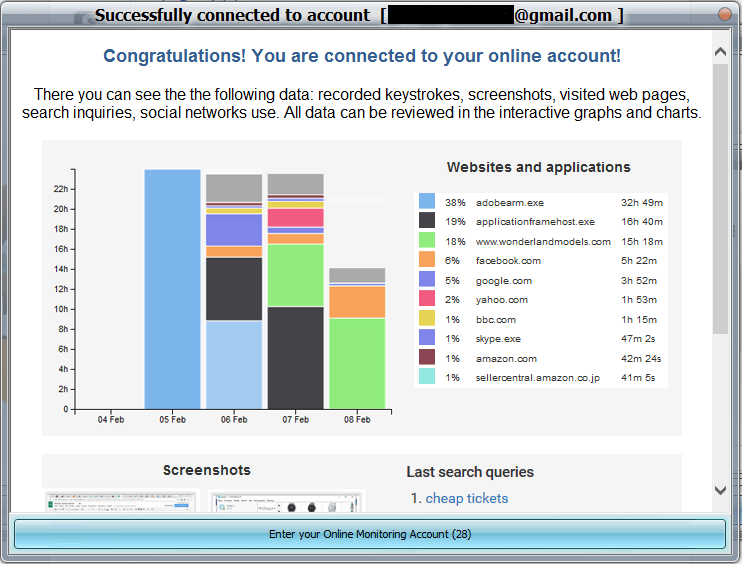The width and height of the screenshot is (742, 564).
Task: Click applicationframehost.exe dark swatch
Action: point(427,220)
